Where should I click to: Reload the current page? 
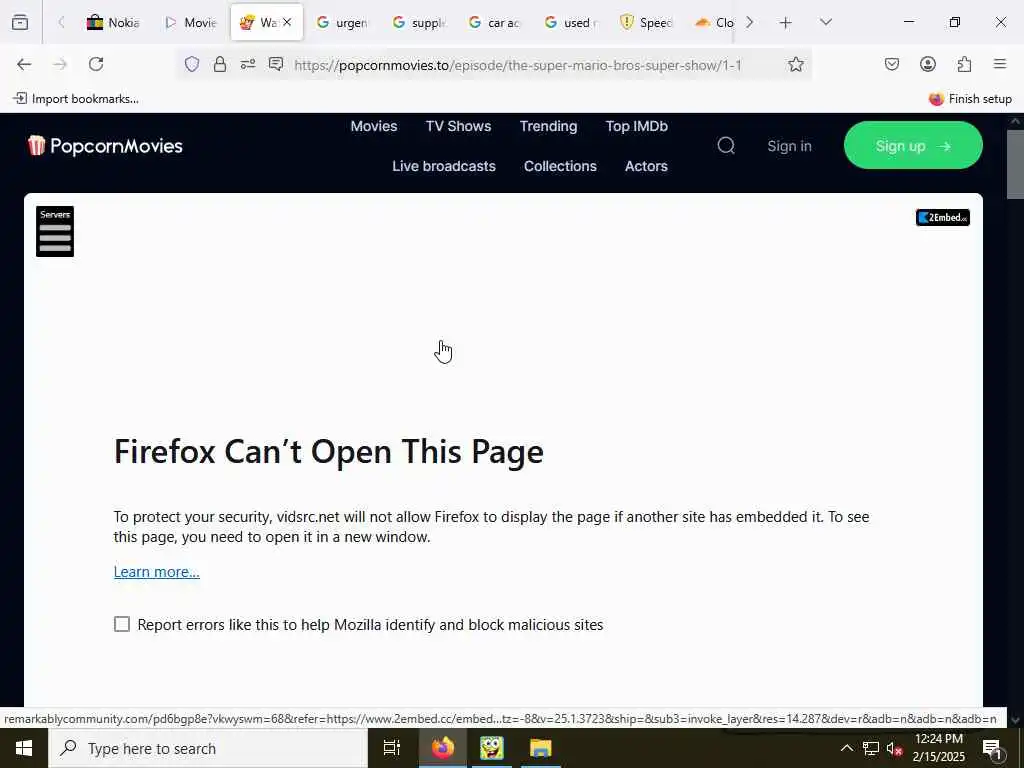click(x=96, y=64)
